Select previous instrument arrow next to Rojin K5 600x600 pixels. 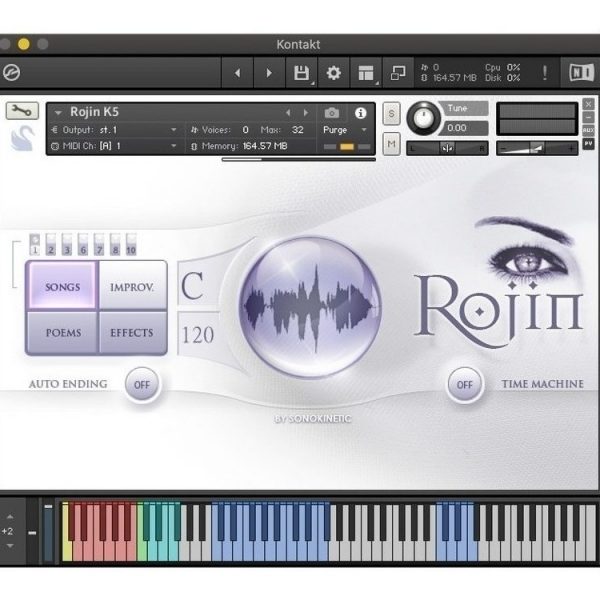pos(288,112)
